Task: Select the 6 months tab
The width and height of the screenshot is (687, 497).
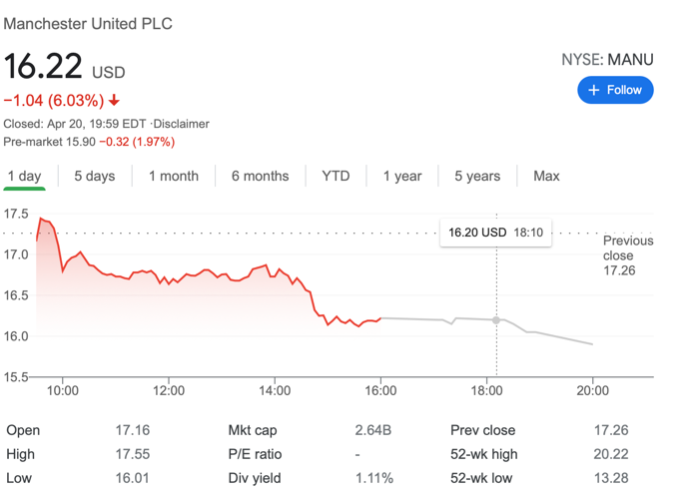Action: click(260, 176)
